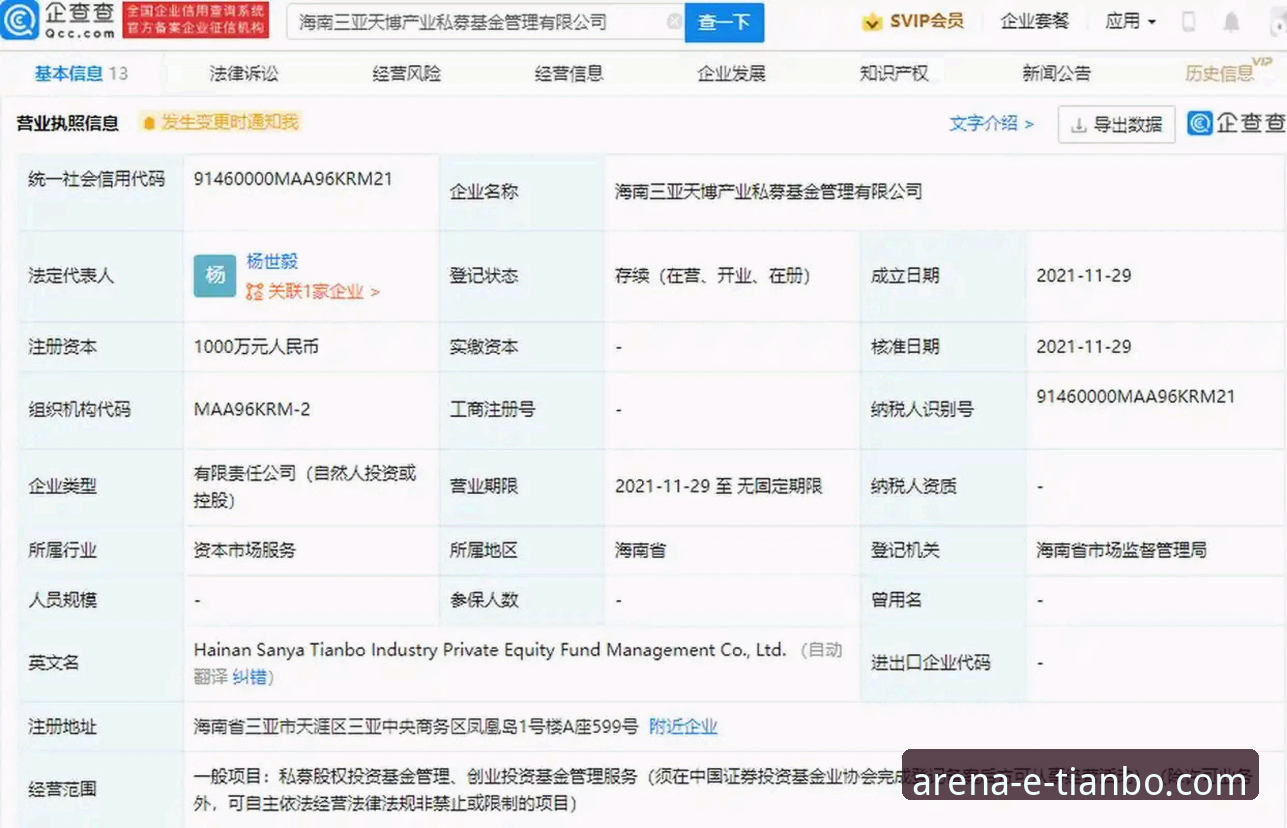Select 存续（在营、开业、在册） status value
The height and width of the screenshot is (828, 1287).
(712, 275)
